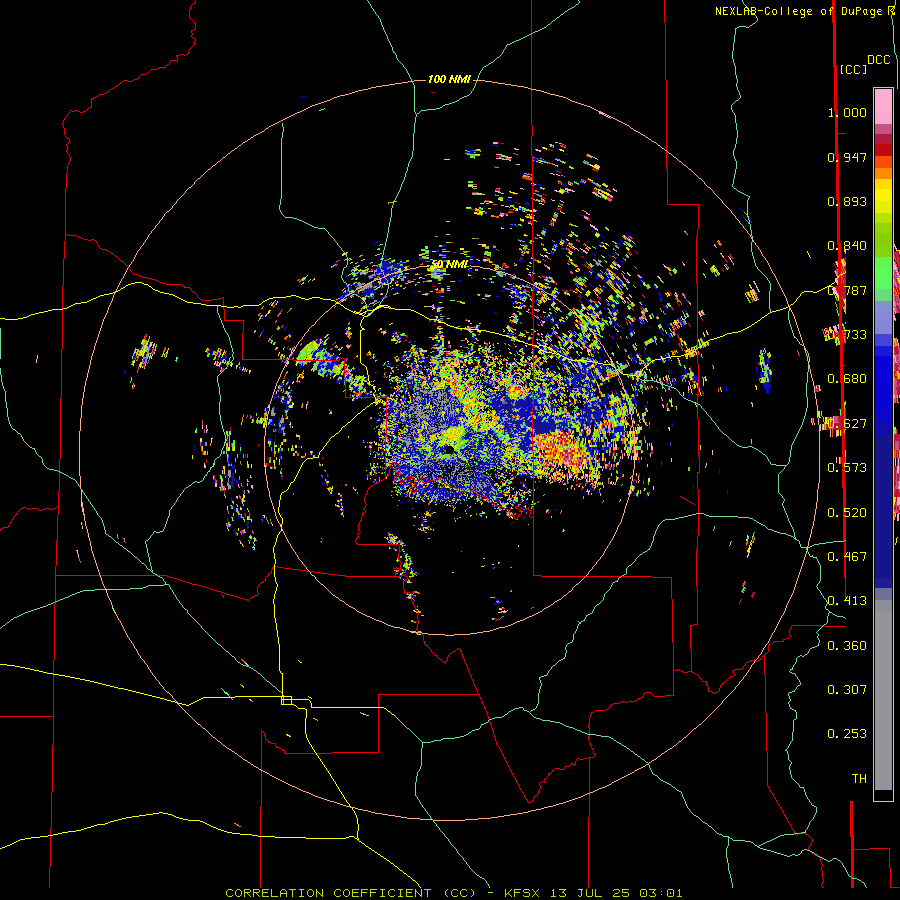This screenshot has width=900, height=900.
Task: Click the legend value 0.413
Action: 847,601
